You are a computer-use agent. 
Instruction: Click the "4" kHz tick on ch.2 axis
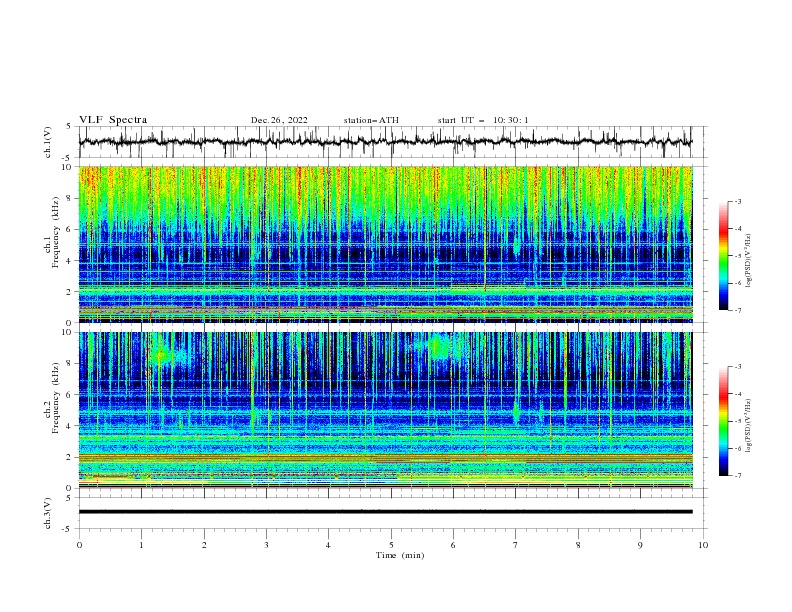[x=70, y=426]
